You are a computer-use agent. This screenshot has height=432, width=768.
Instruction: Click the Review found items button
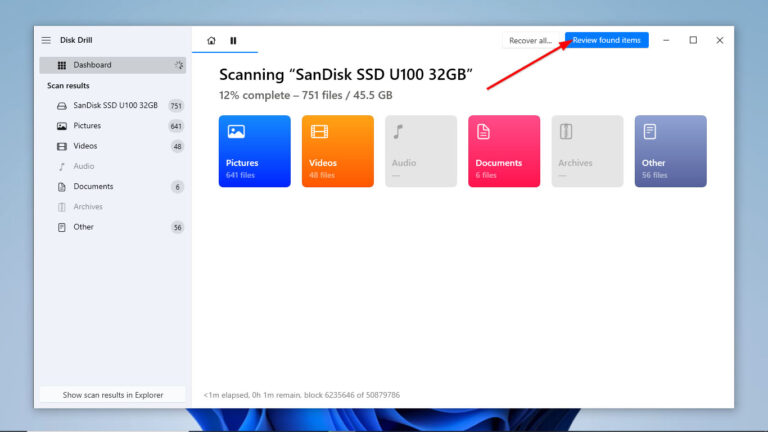pyautogui.click(x=606, y=40)
